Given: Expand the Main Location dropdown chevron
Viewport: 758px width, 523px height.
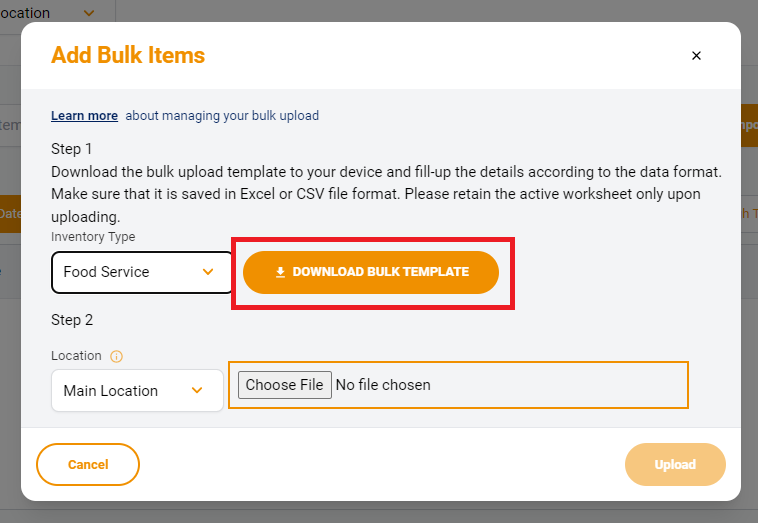Looking at the screenshot, I should (x=197, y=390).
